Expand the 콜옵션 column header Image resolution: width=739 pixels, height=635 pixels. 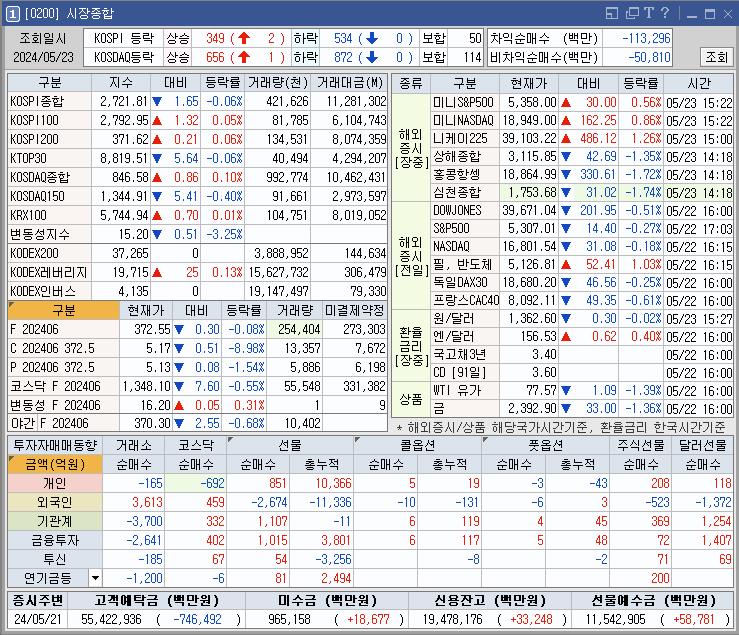(418, 445)
